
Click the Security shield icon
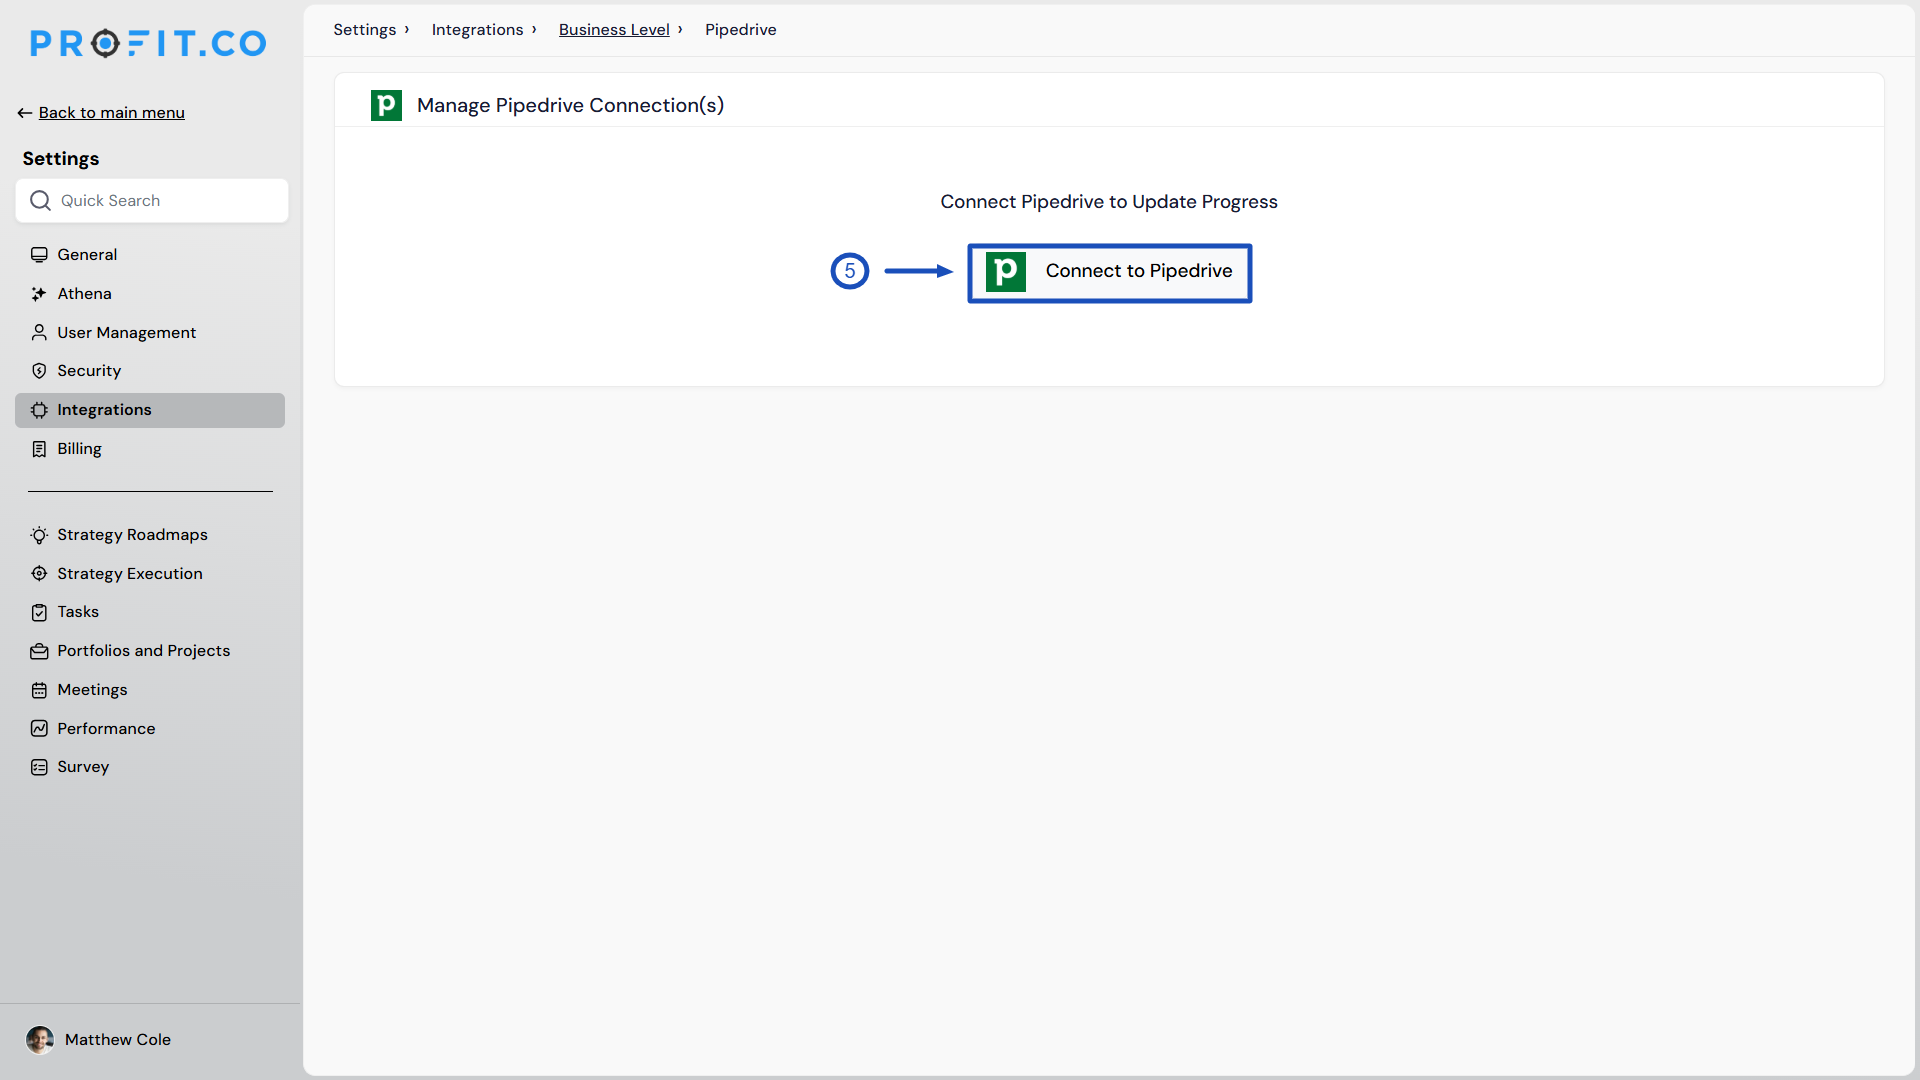coord(39,371)
